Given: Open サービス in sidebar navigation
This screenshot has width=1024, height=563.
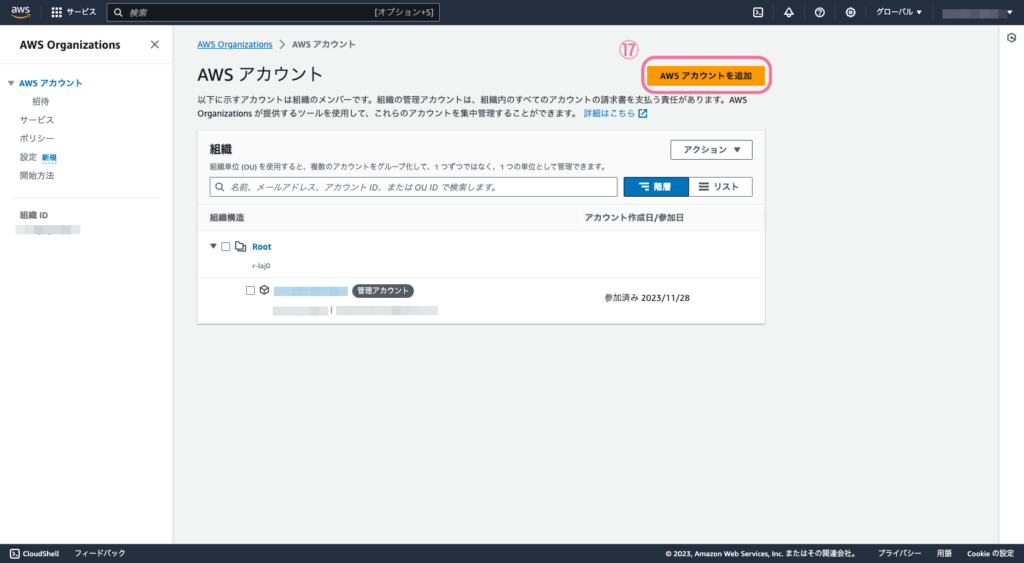Looking at the screenshot, I should (x=37, y=120).
